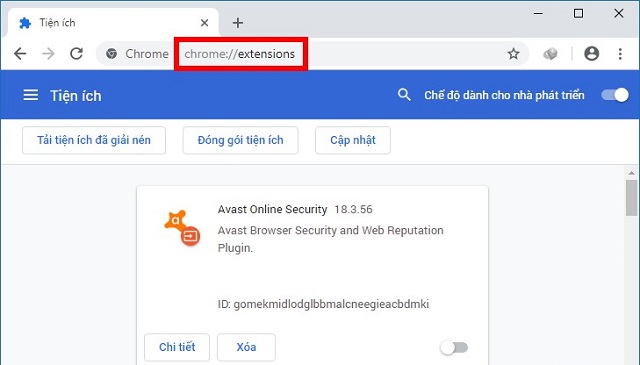Reload the extensions page

(76, 53)
